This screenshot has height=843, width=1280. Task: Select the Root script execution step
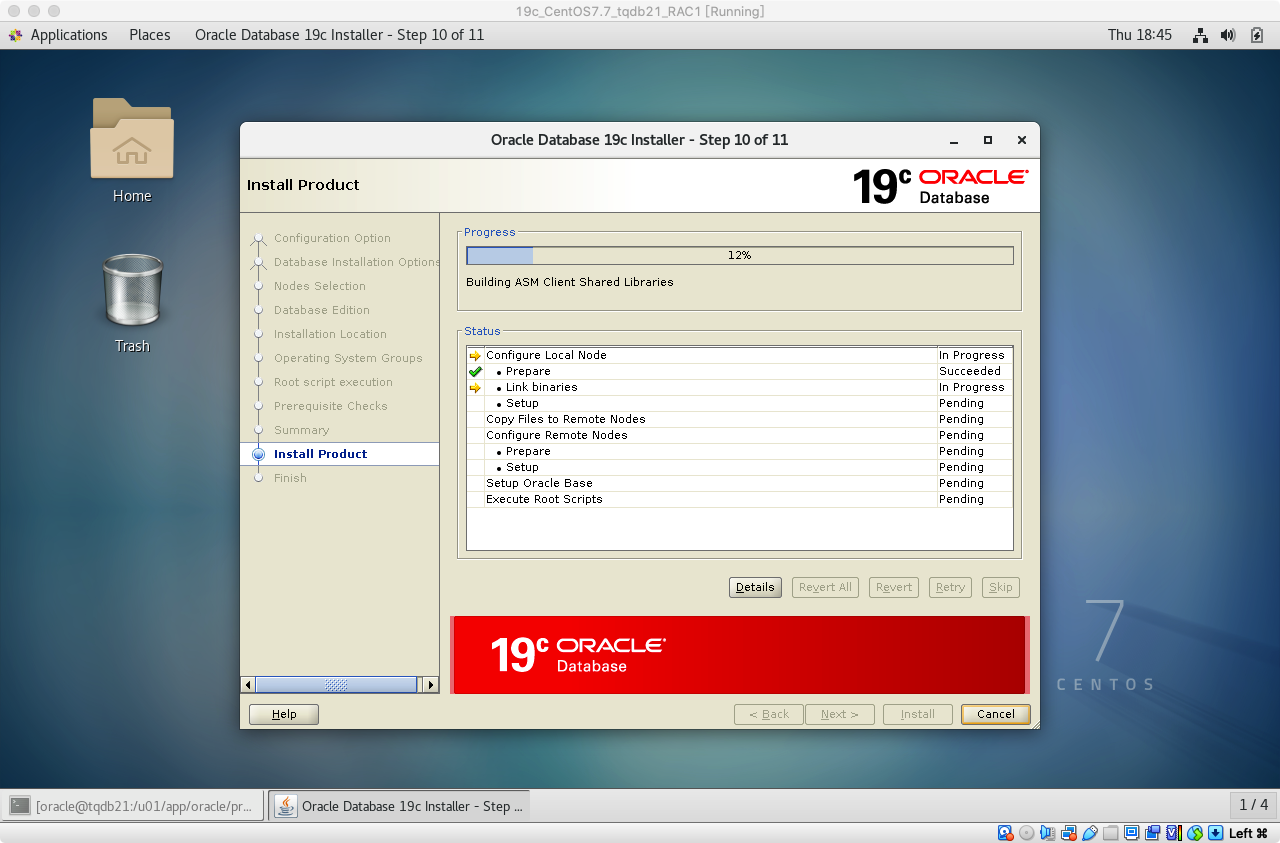point(333,382)
